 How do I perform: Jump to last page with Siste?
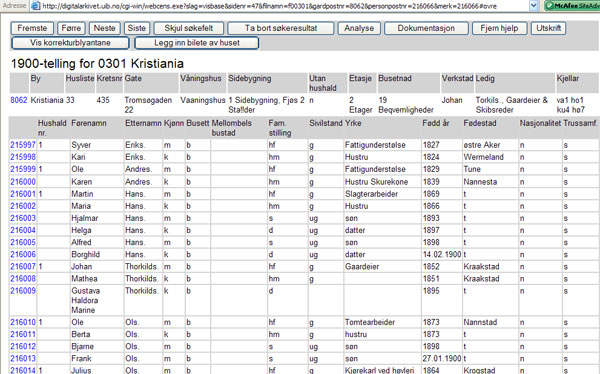(137, 28)
